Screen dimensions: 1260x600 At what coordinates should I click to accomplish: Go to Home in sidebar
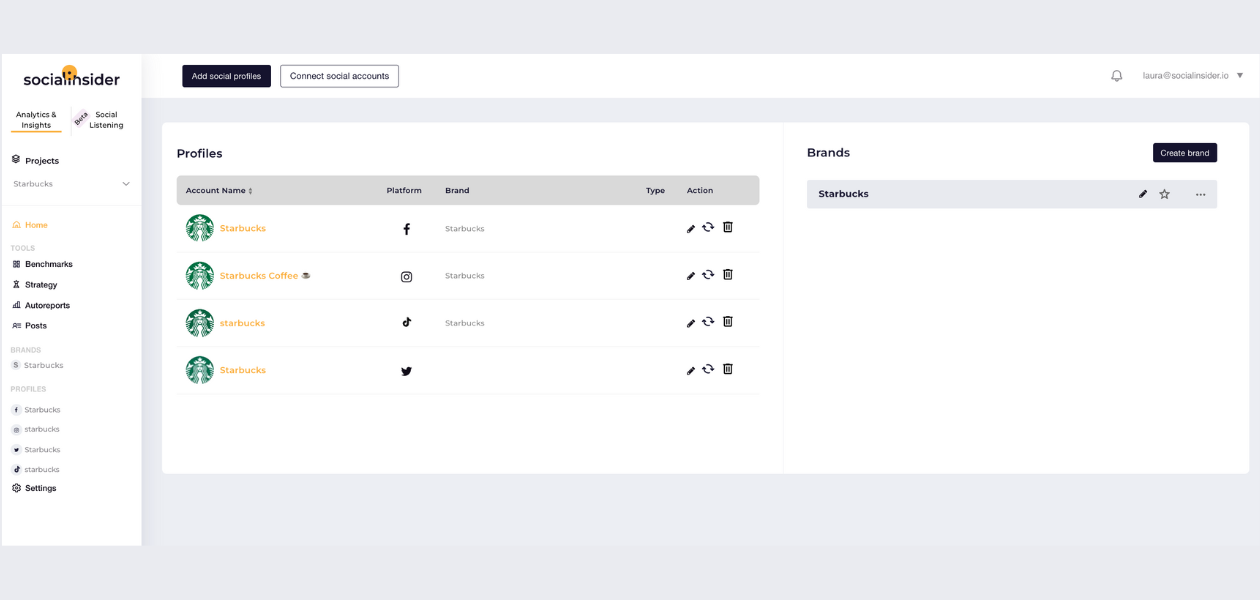point(30,225)
